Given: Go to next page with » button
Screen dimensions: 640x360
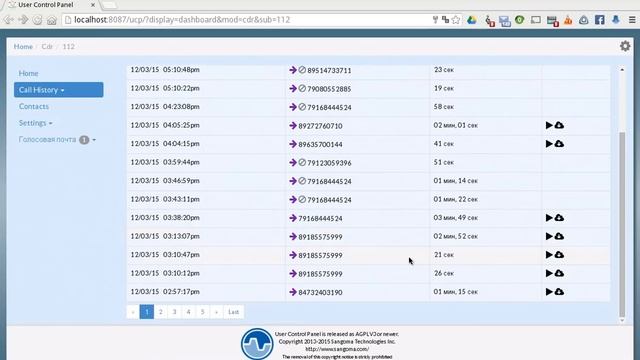Looking at the screenshot, I should (x=216, y=312).
